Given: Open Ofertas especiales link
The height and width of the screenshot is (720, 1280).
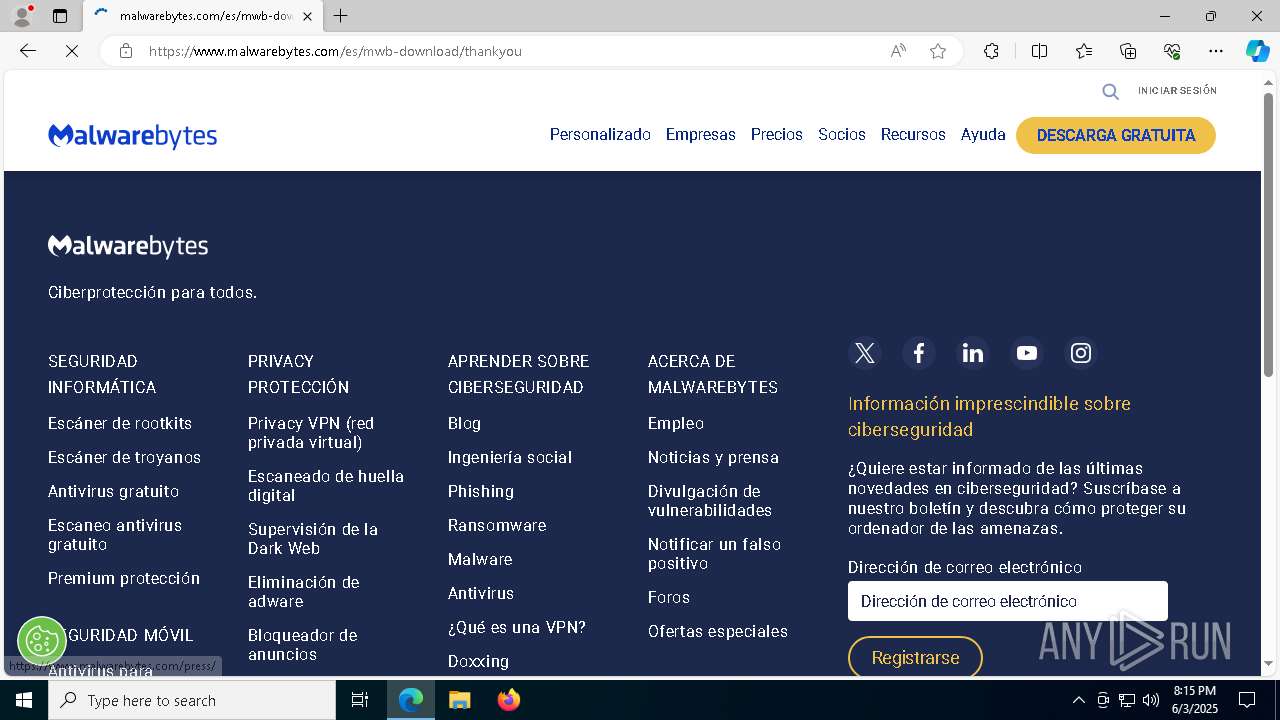Looking at the screenshot, I should pyautogui.click(x=718, y=631).
